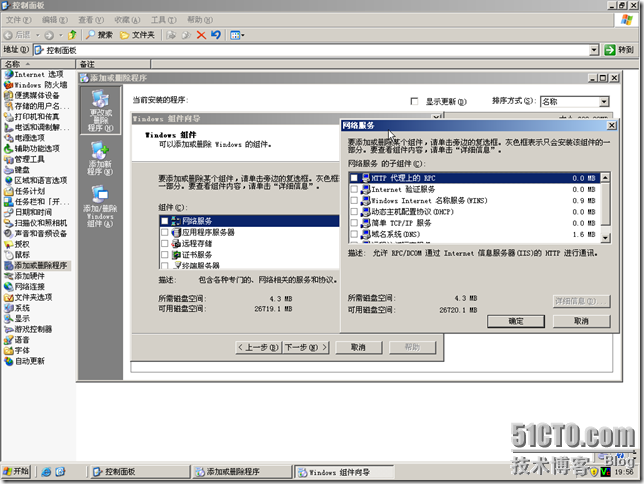Viewport: 644px width, 484px height.
Task: Click 转到 button beside address bar
Action: click(x=619, y=50)
